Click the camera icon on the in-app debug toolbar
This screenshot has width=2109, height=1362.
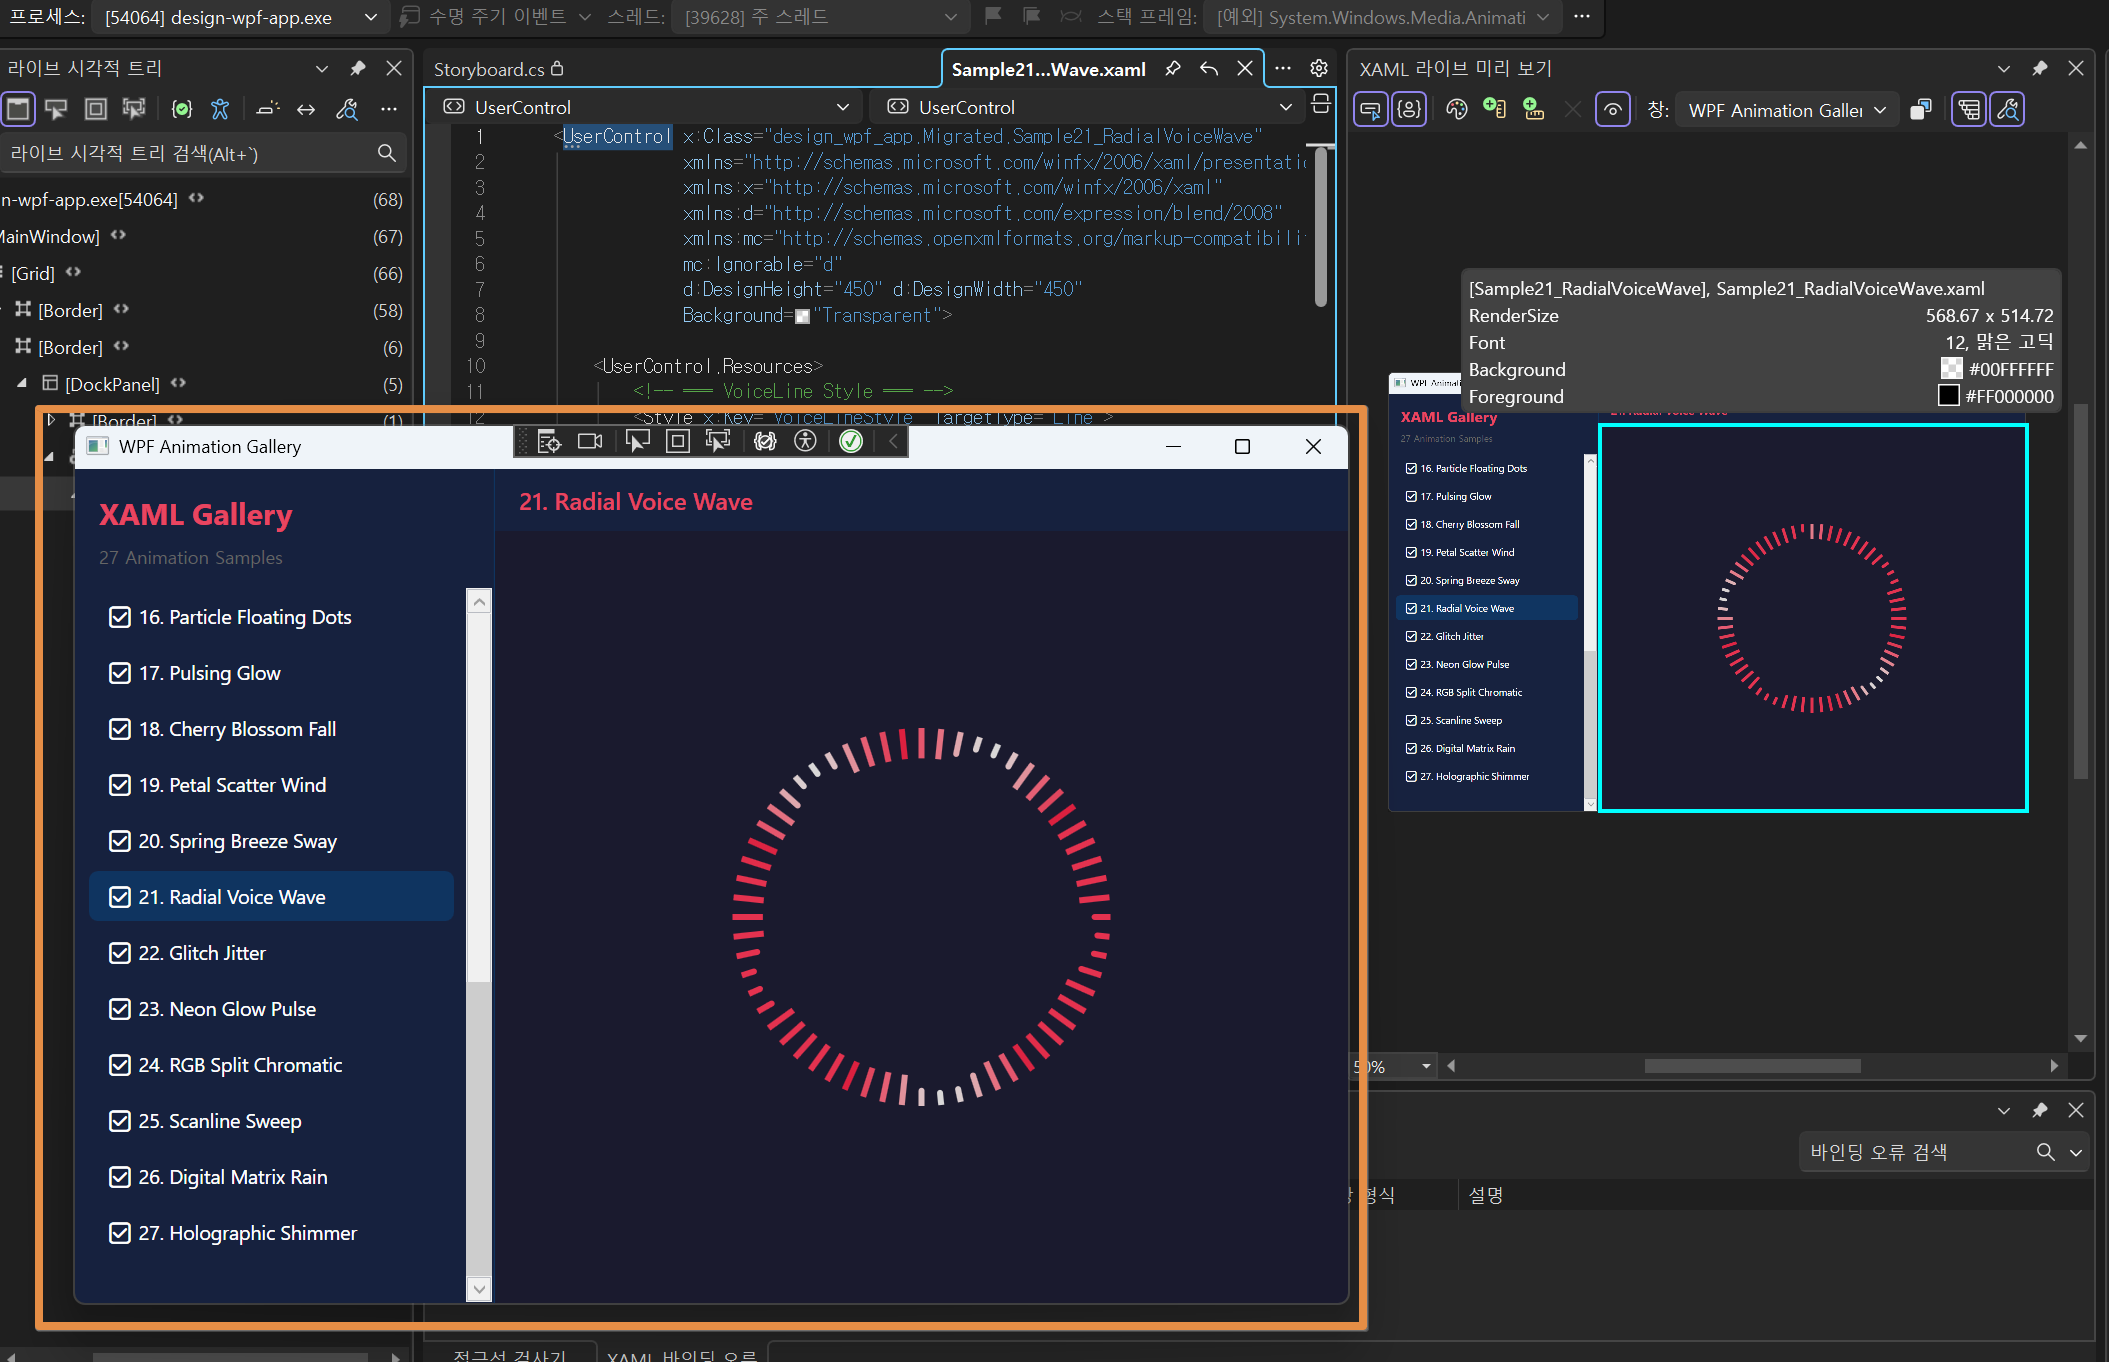590,441
